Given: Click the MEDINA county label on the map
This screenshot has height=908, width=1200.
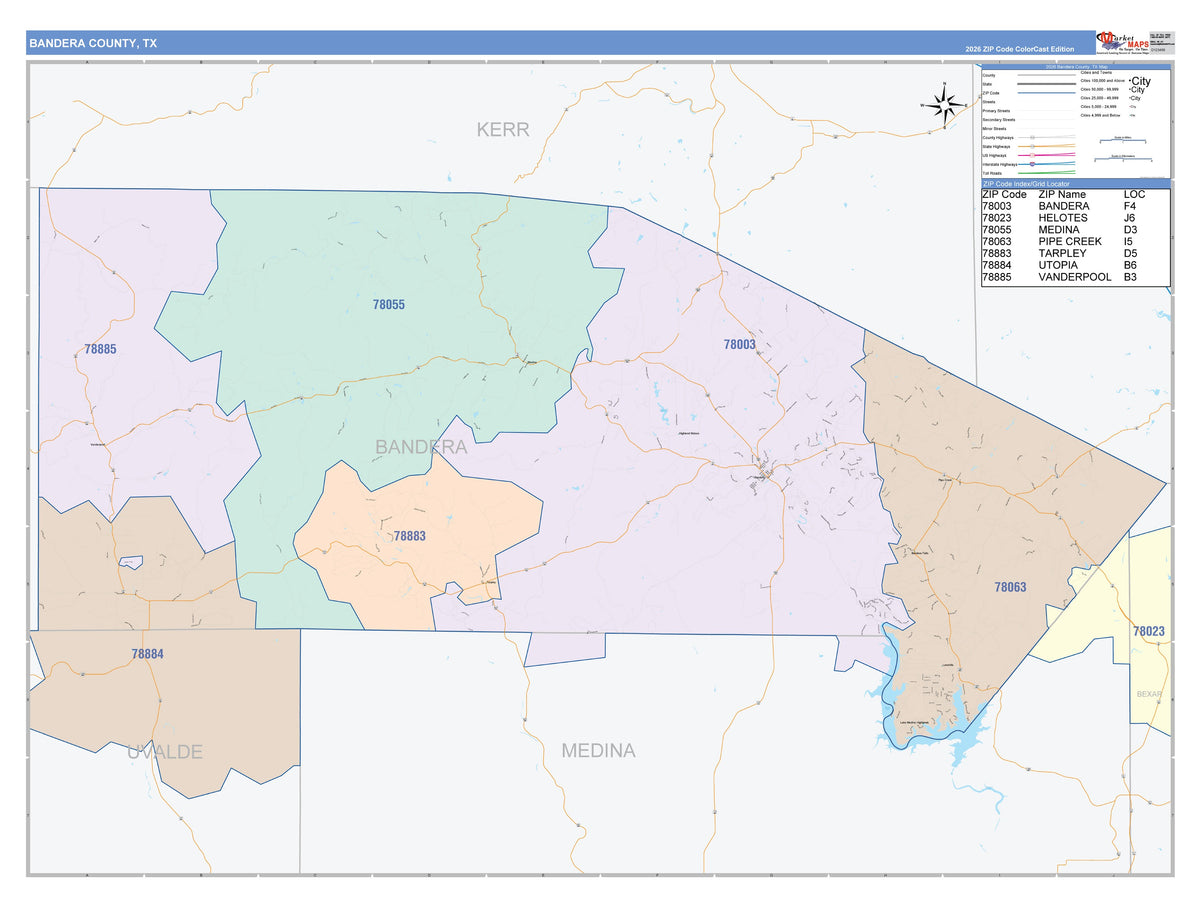Looking at the screenshot, I should [598, 750].
